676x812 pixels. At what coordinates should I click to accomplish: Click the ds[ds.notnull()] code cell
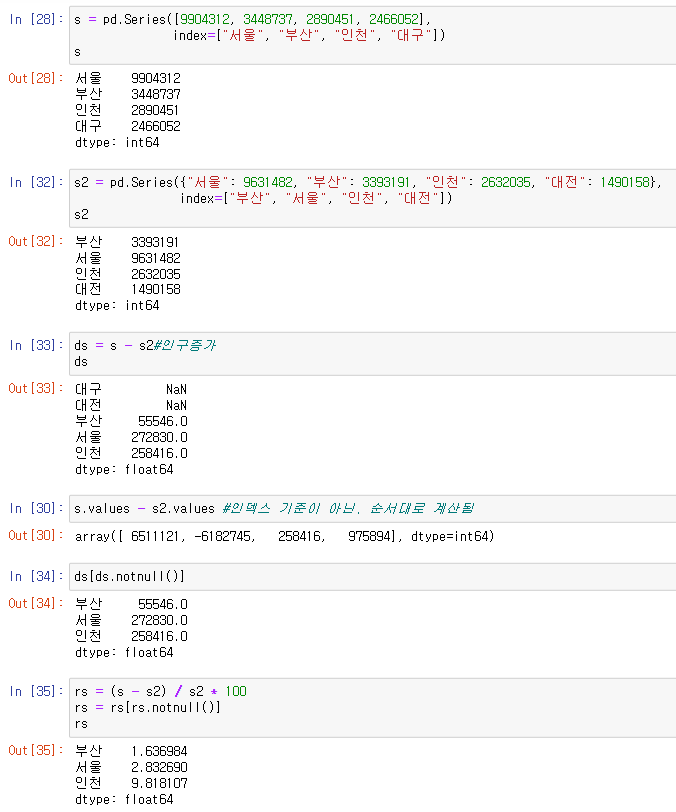coord(372,576)
